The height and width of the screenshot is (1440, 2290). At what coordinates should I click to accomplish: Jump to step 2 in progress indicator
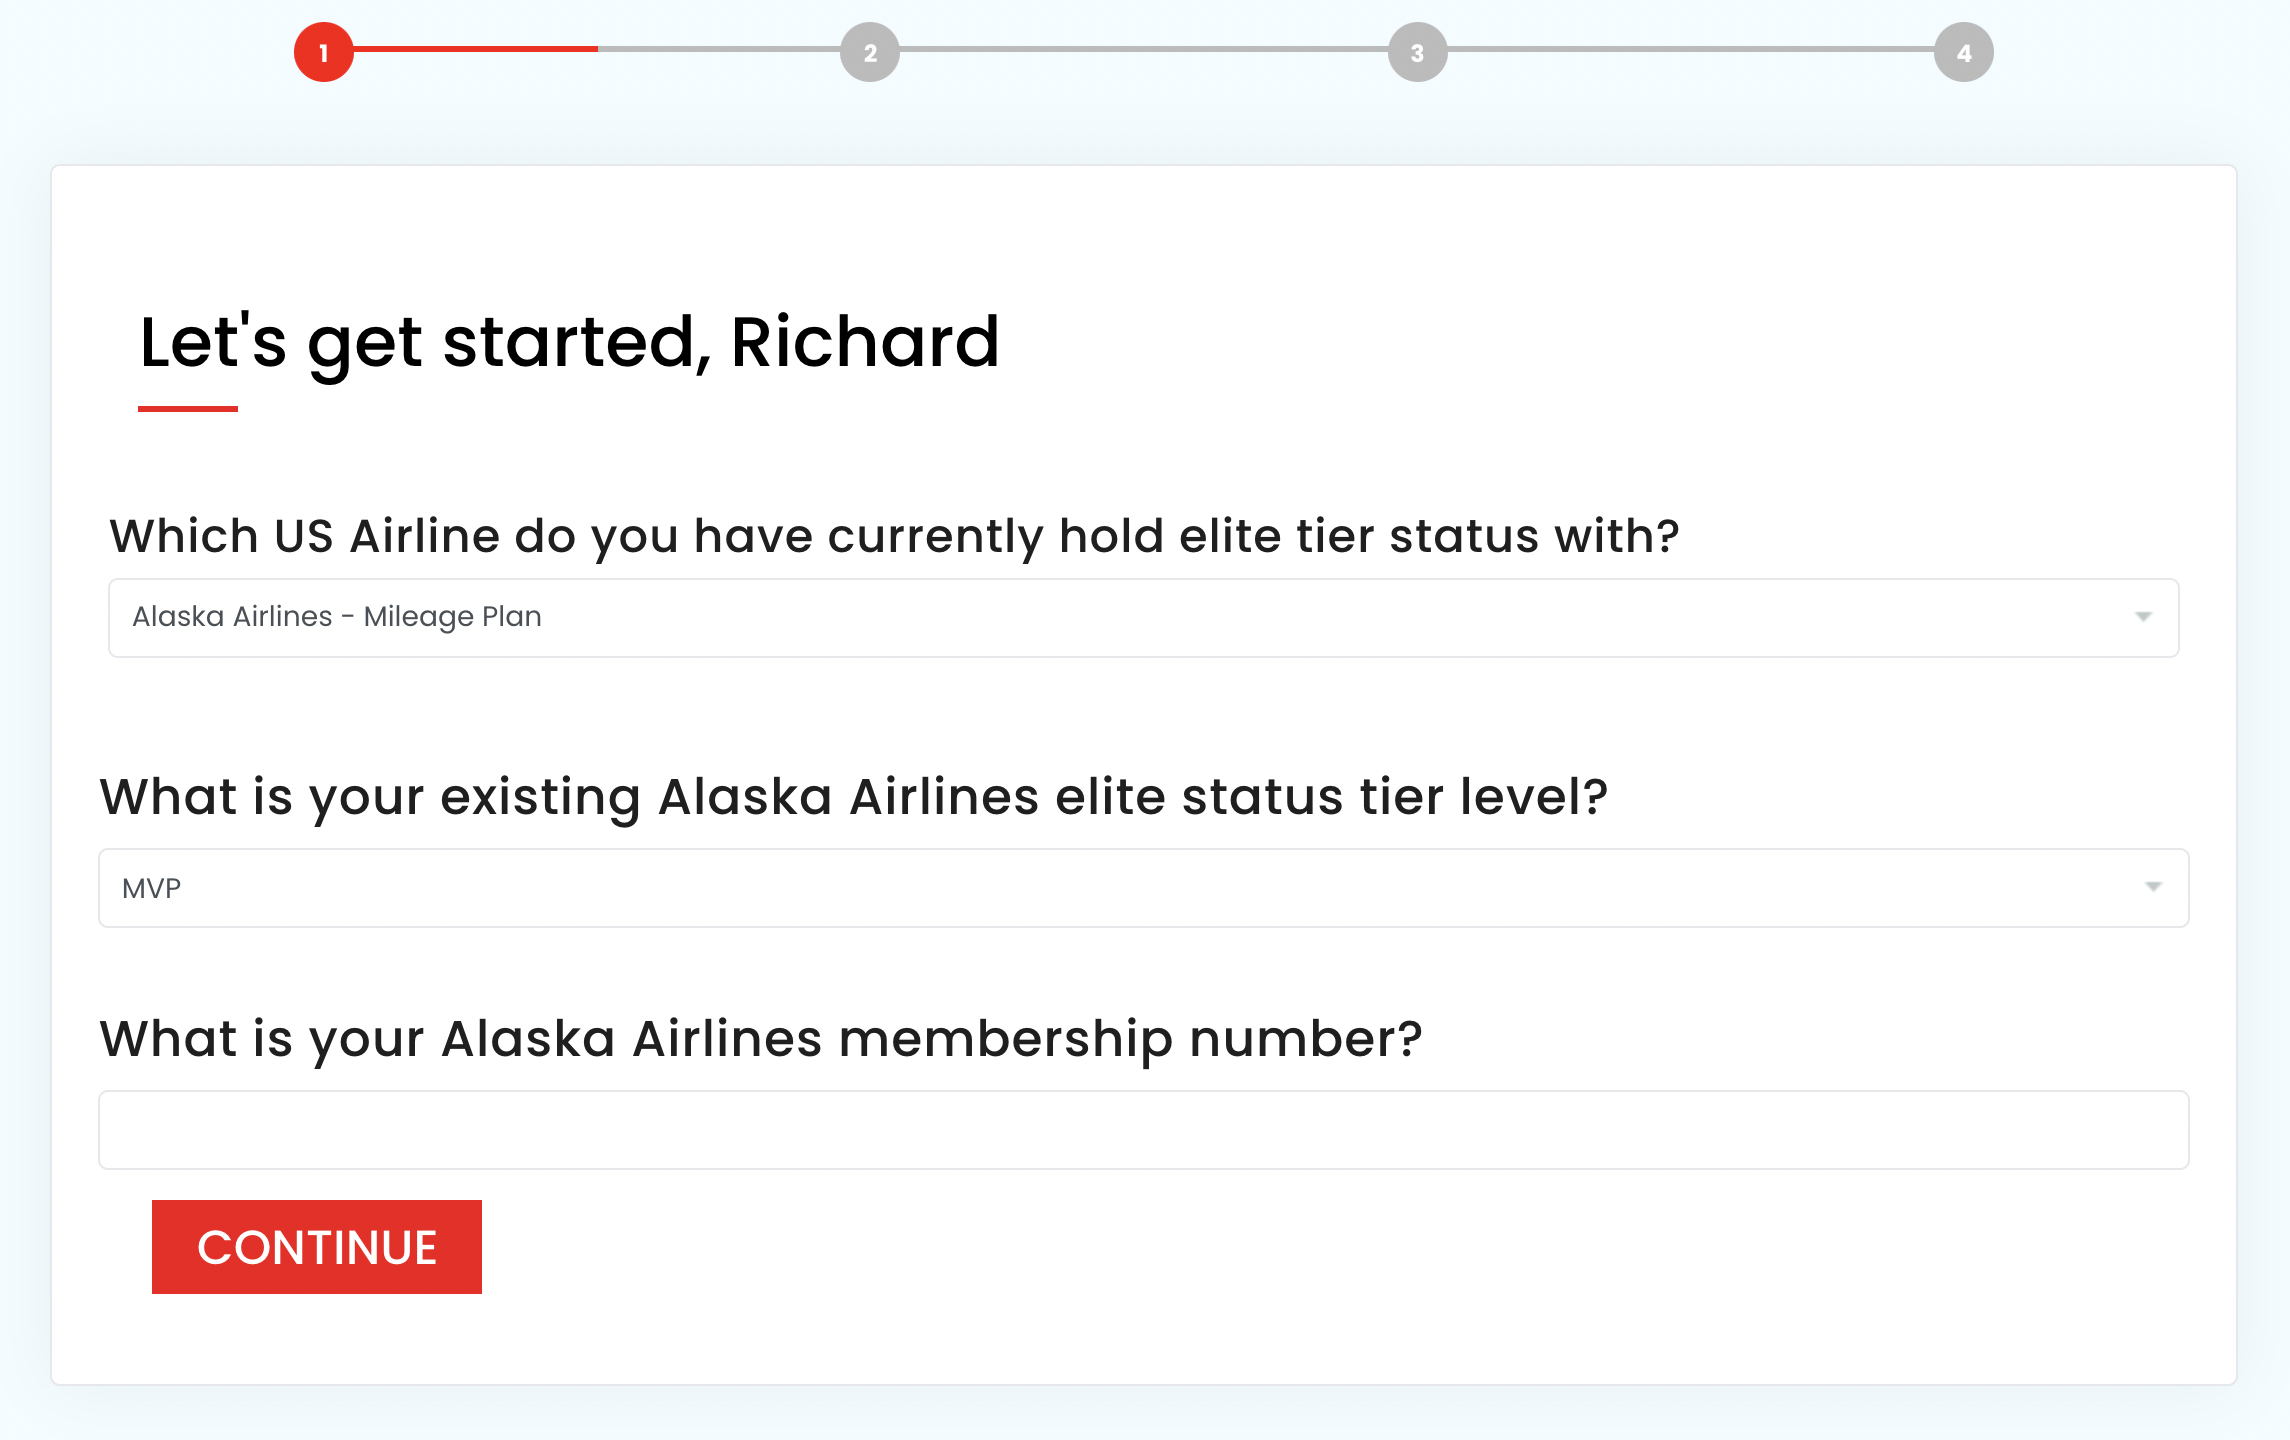point(870,52)
